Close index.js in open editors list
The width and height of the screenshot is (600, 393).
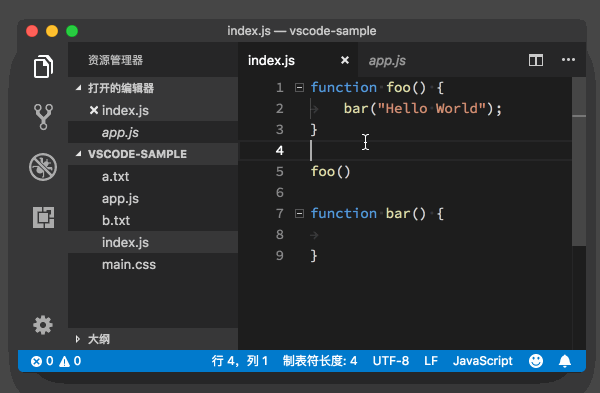(x=94, y=111)
